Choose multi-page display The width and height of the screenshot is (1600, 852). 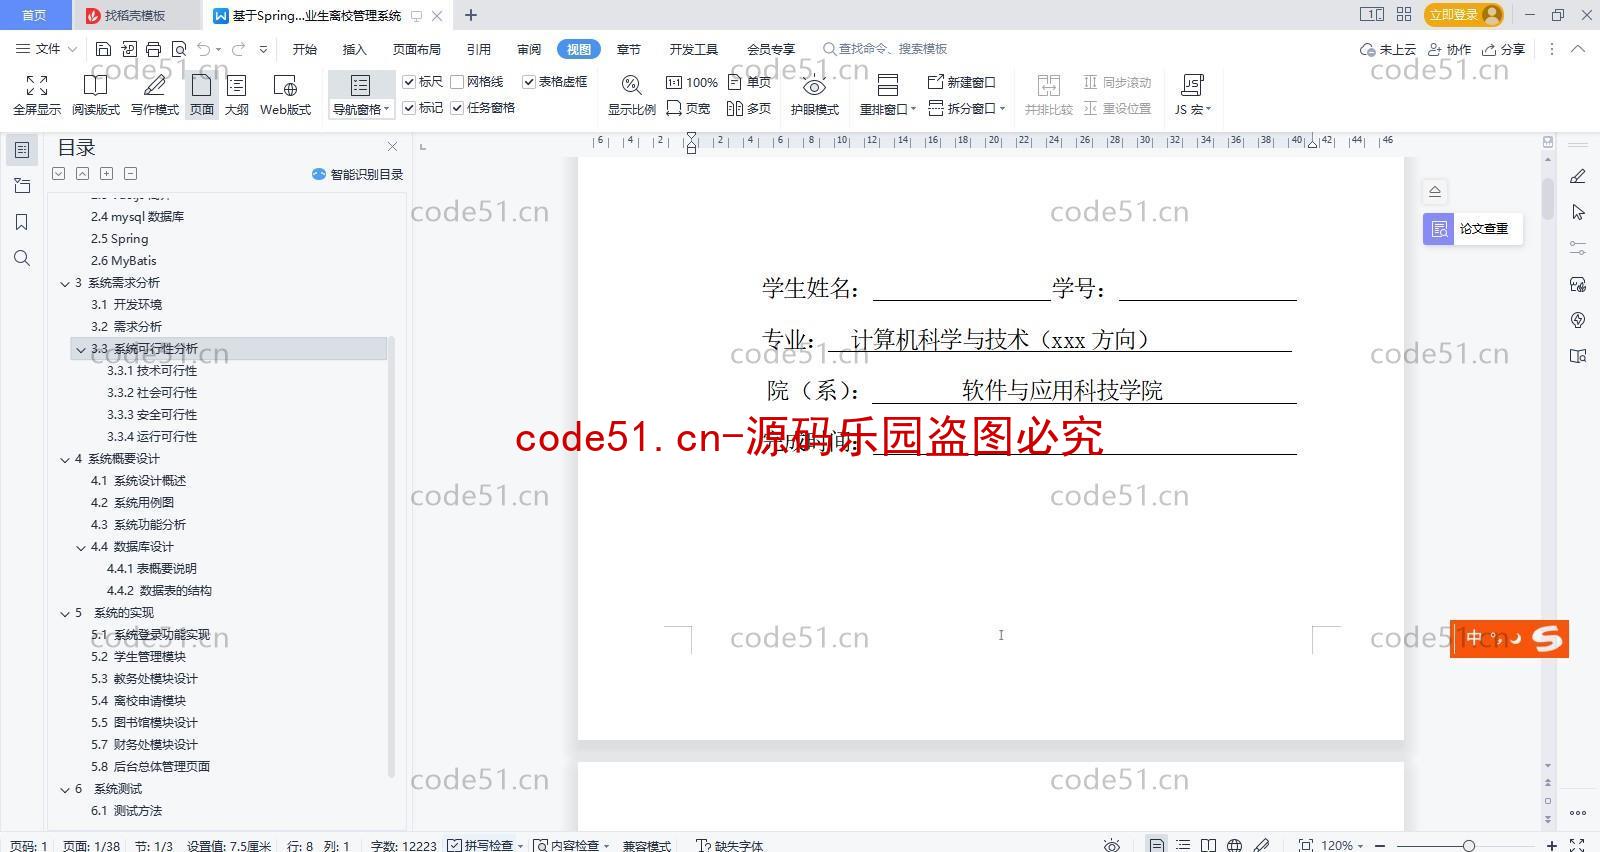(x=750, y=108)
